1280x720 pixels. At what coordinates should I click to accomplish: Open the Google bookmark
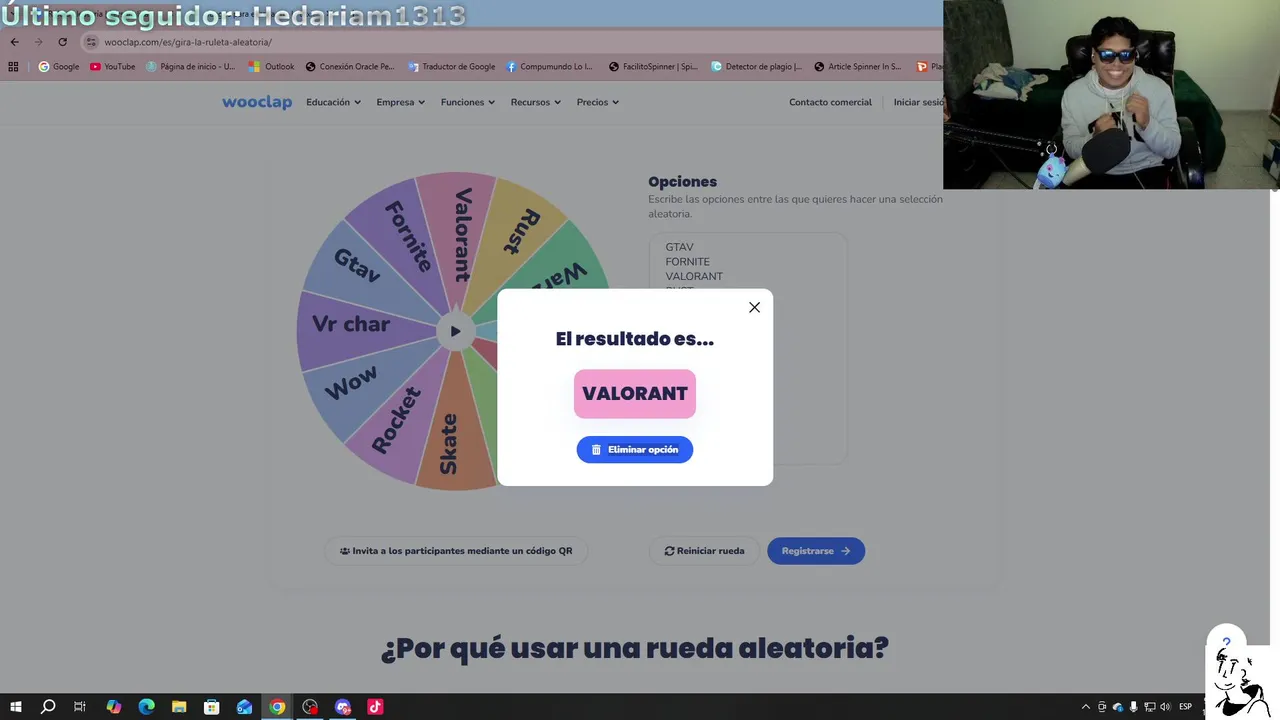[59, 67]
